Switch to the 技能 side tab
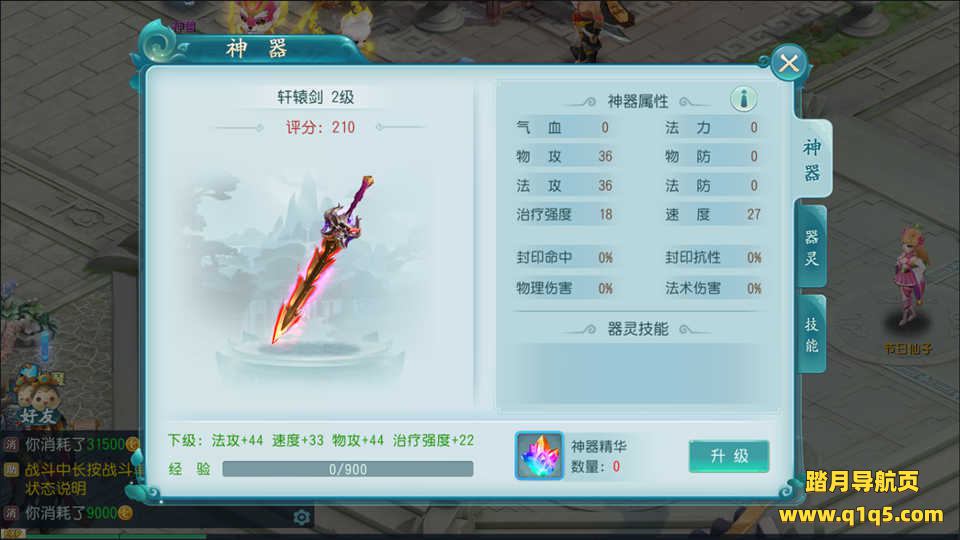Viewport: 960px width, 540px height. click(812, 334)
